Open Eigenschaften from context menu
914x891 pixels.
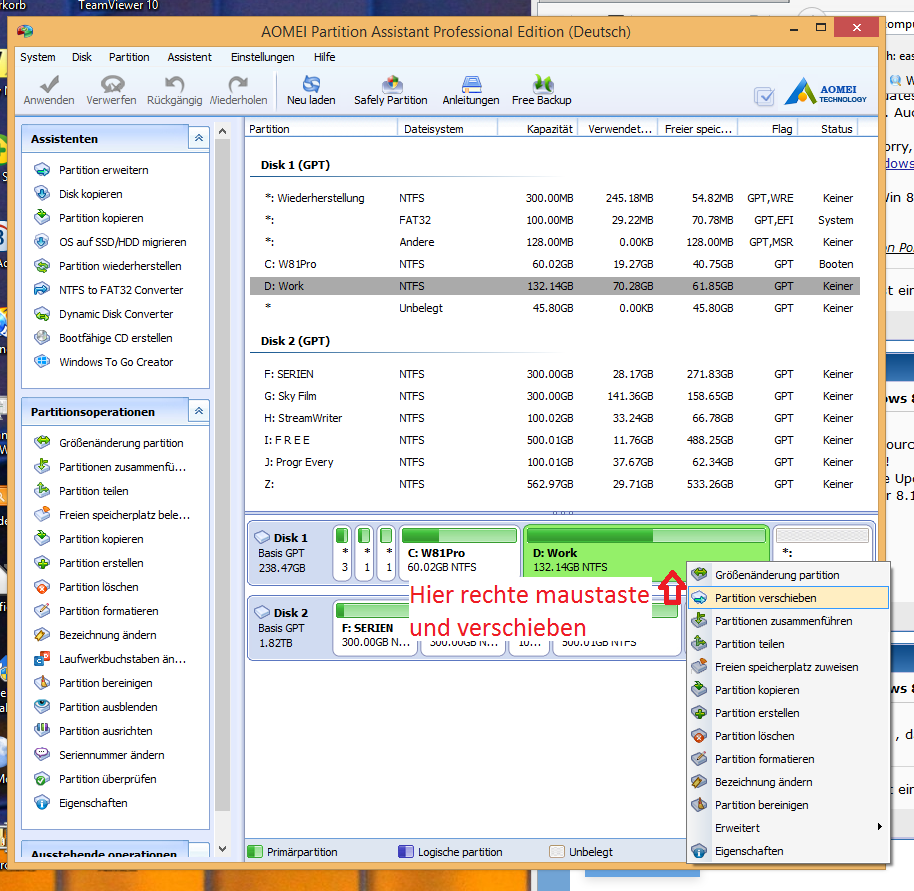coord(789,851)
